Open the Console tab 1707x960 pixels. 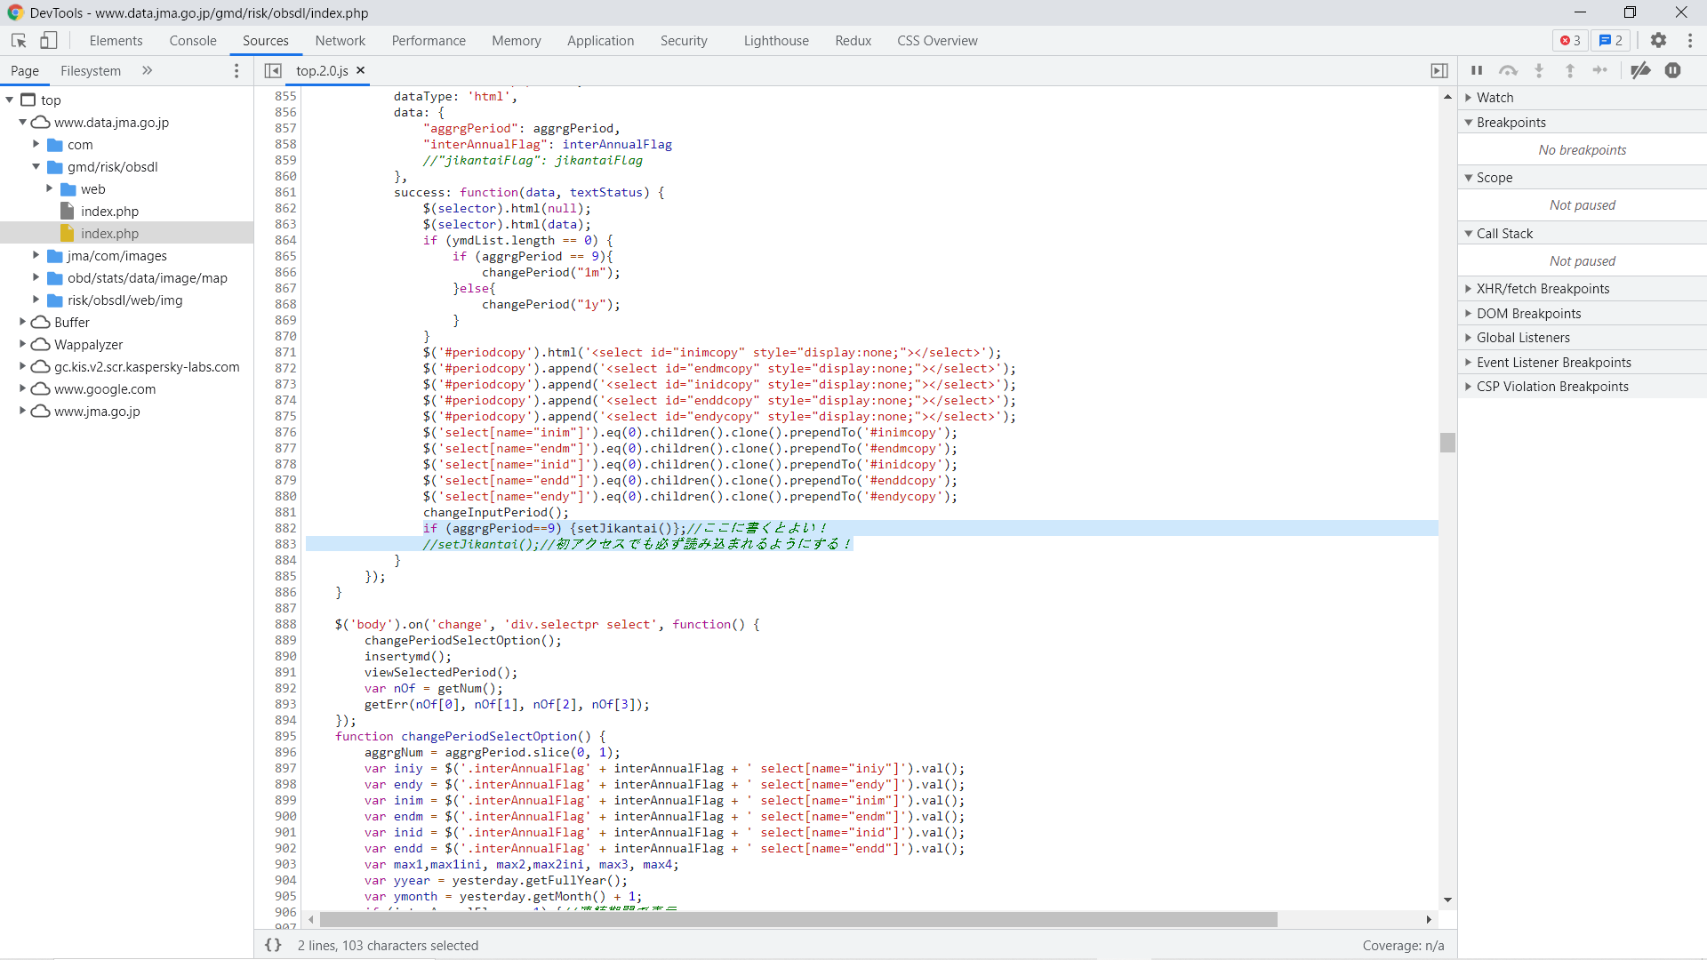point(193,41)
